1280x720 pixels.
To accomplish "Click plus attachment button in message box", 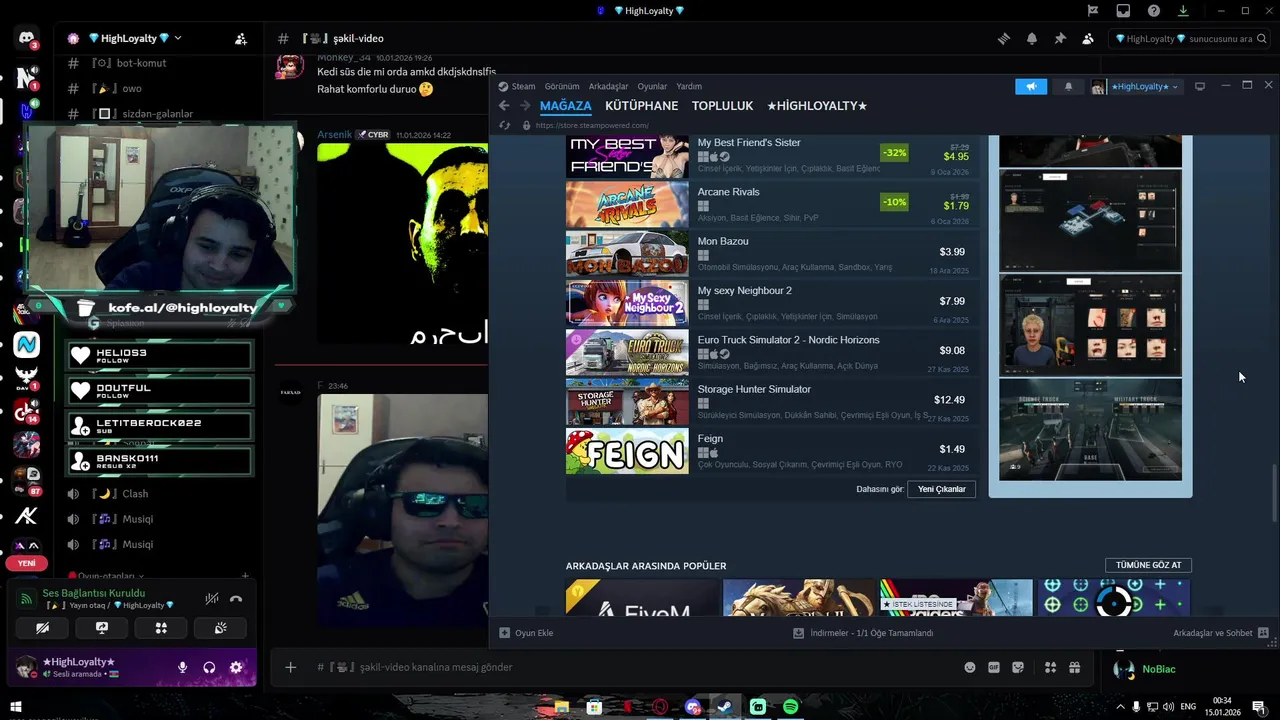I will click(290, 667).
